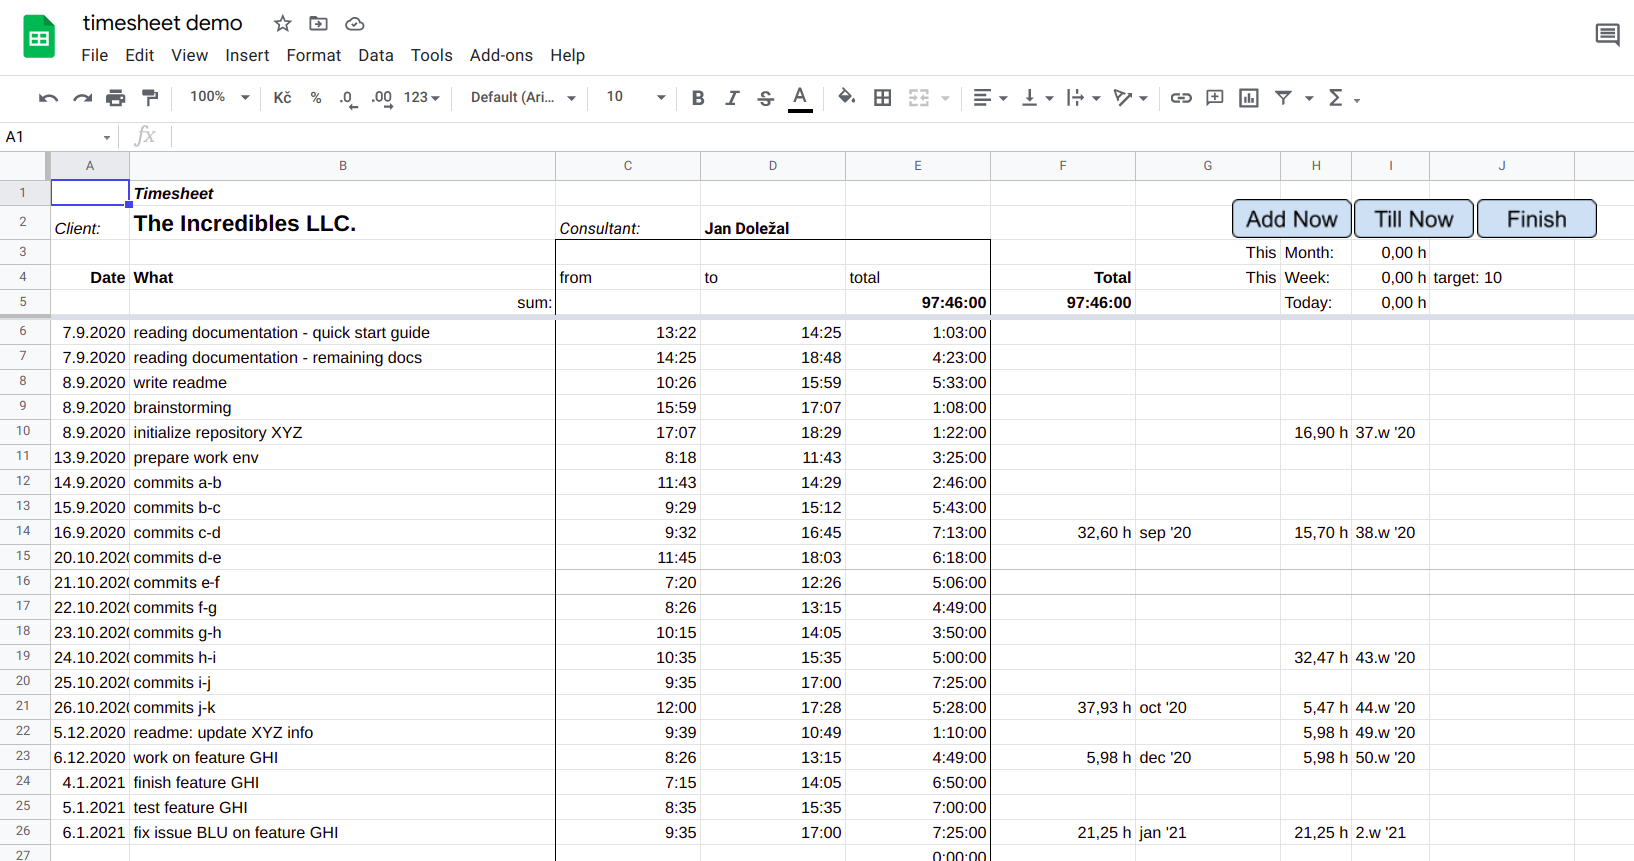The height and width of the screenshot is (861, 1634).
Task: Insert a chart
Action: pyautogui.click(x=1249, y=98)
